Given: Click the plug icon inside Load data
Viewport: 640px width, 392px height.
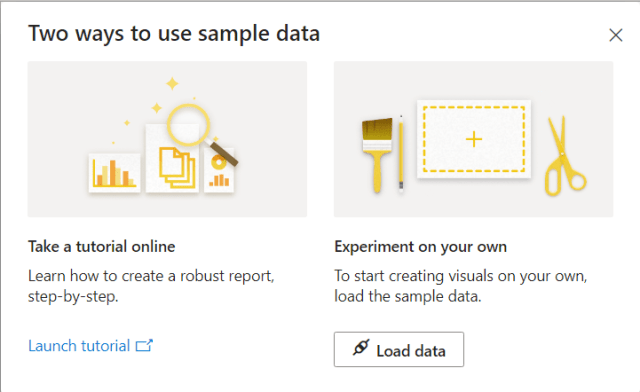Looking at the screenshot, I should 361,347.
